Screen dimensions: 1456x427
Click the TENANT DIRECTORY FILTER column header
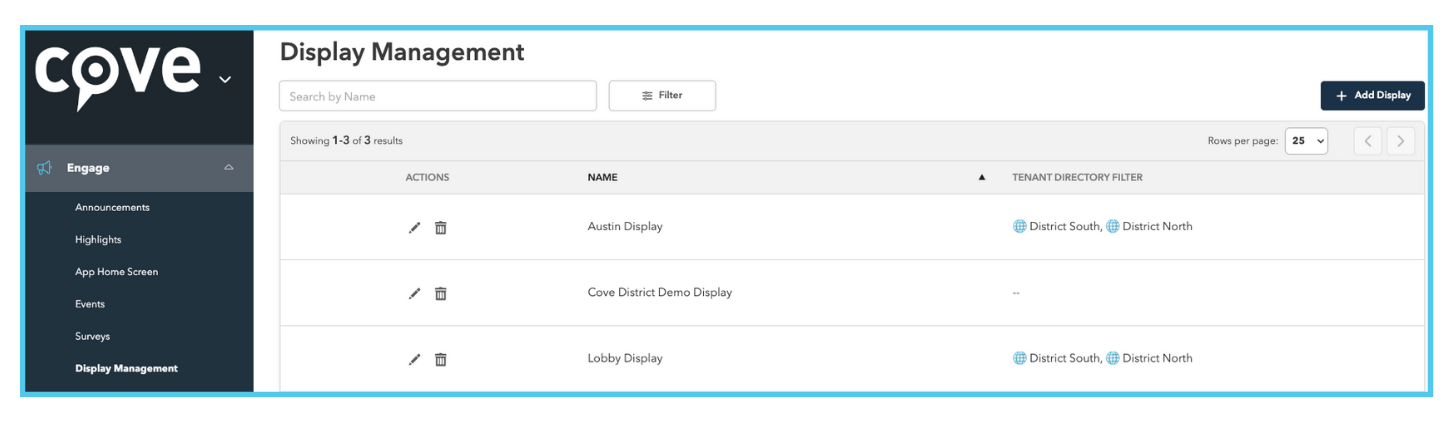tap(1077, 177)
